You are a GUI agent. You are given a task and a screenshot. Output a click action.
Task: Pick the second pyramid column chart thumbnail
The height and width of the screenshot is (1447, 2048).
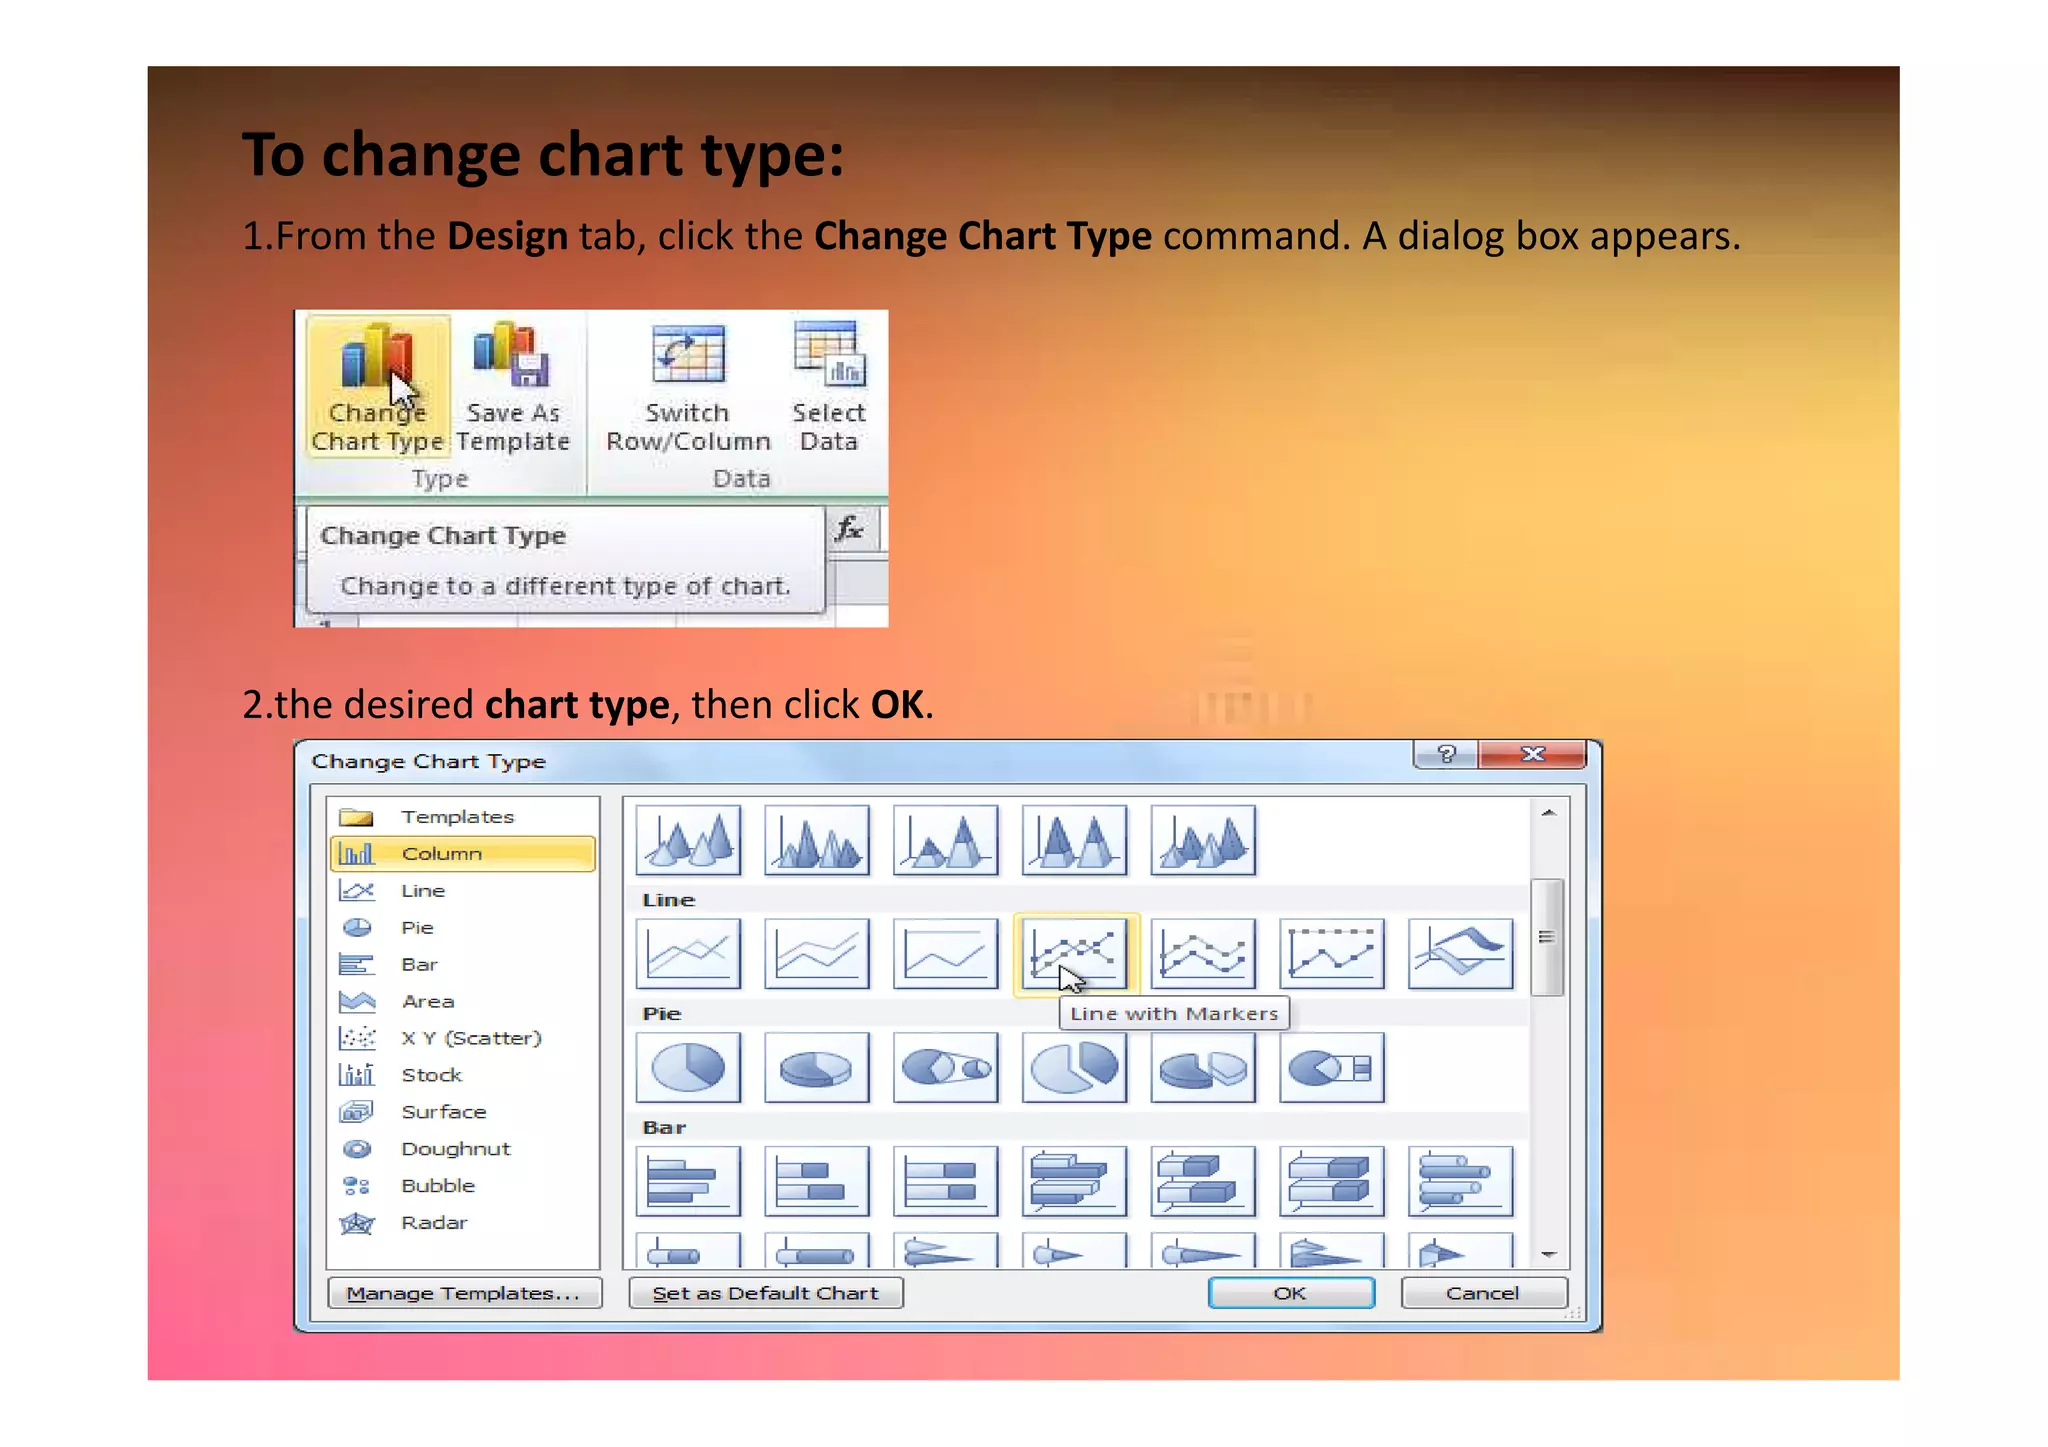(817, 840)
